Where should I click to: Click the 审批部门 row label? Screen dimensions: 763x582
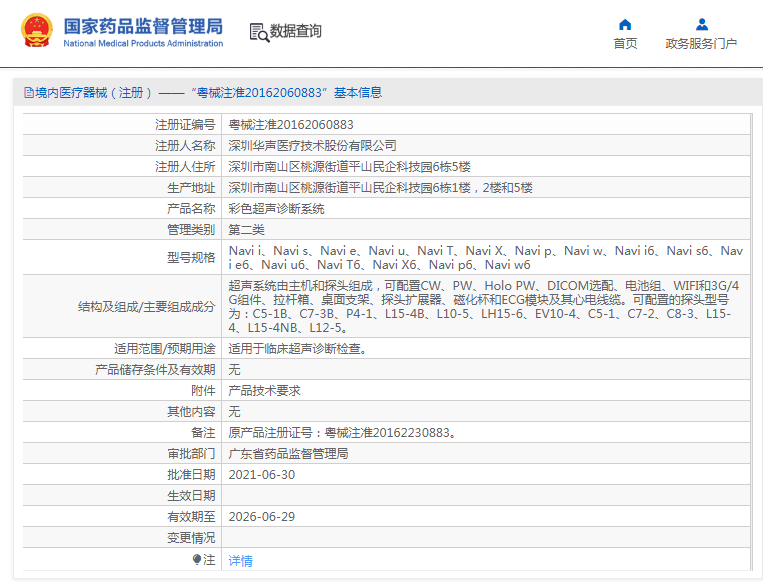point(191,454)
